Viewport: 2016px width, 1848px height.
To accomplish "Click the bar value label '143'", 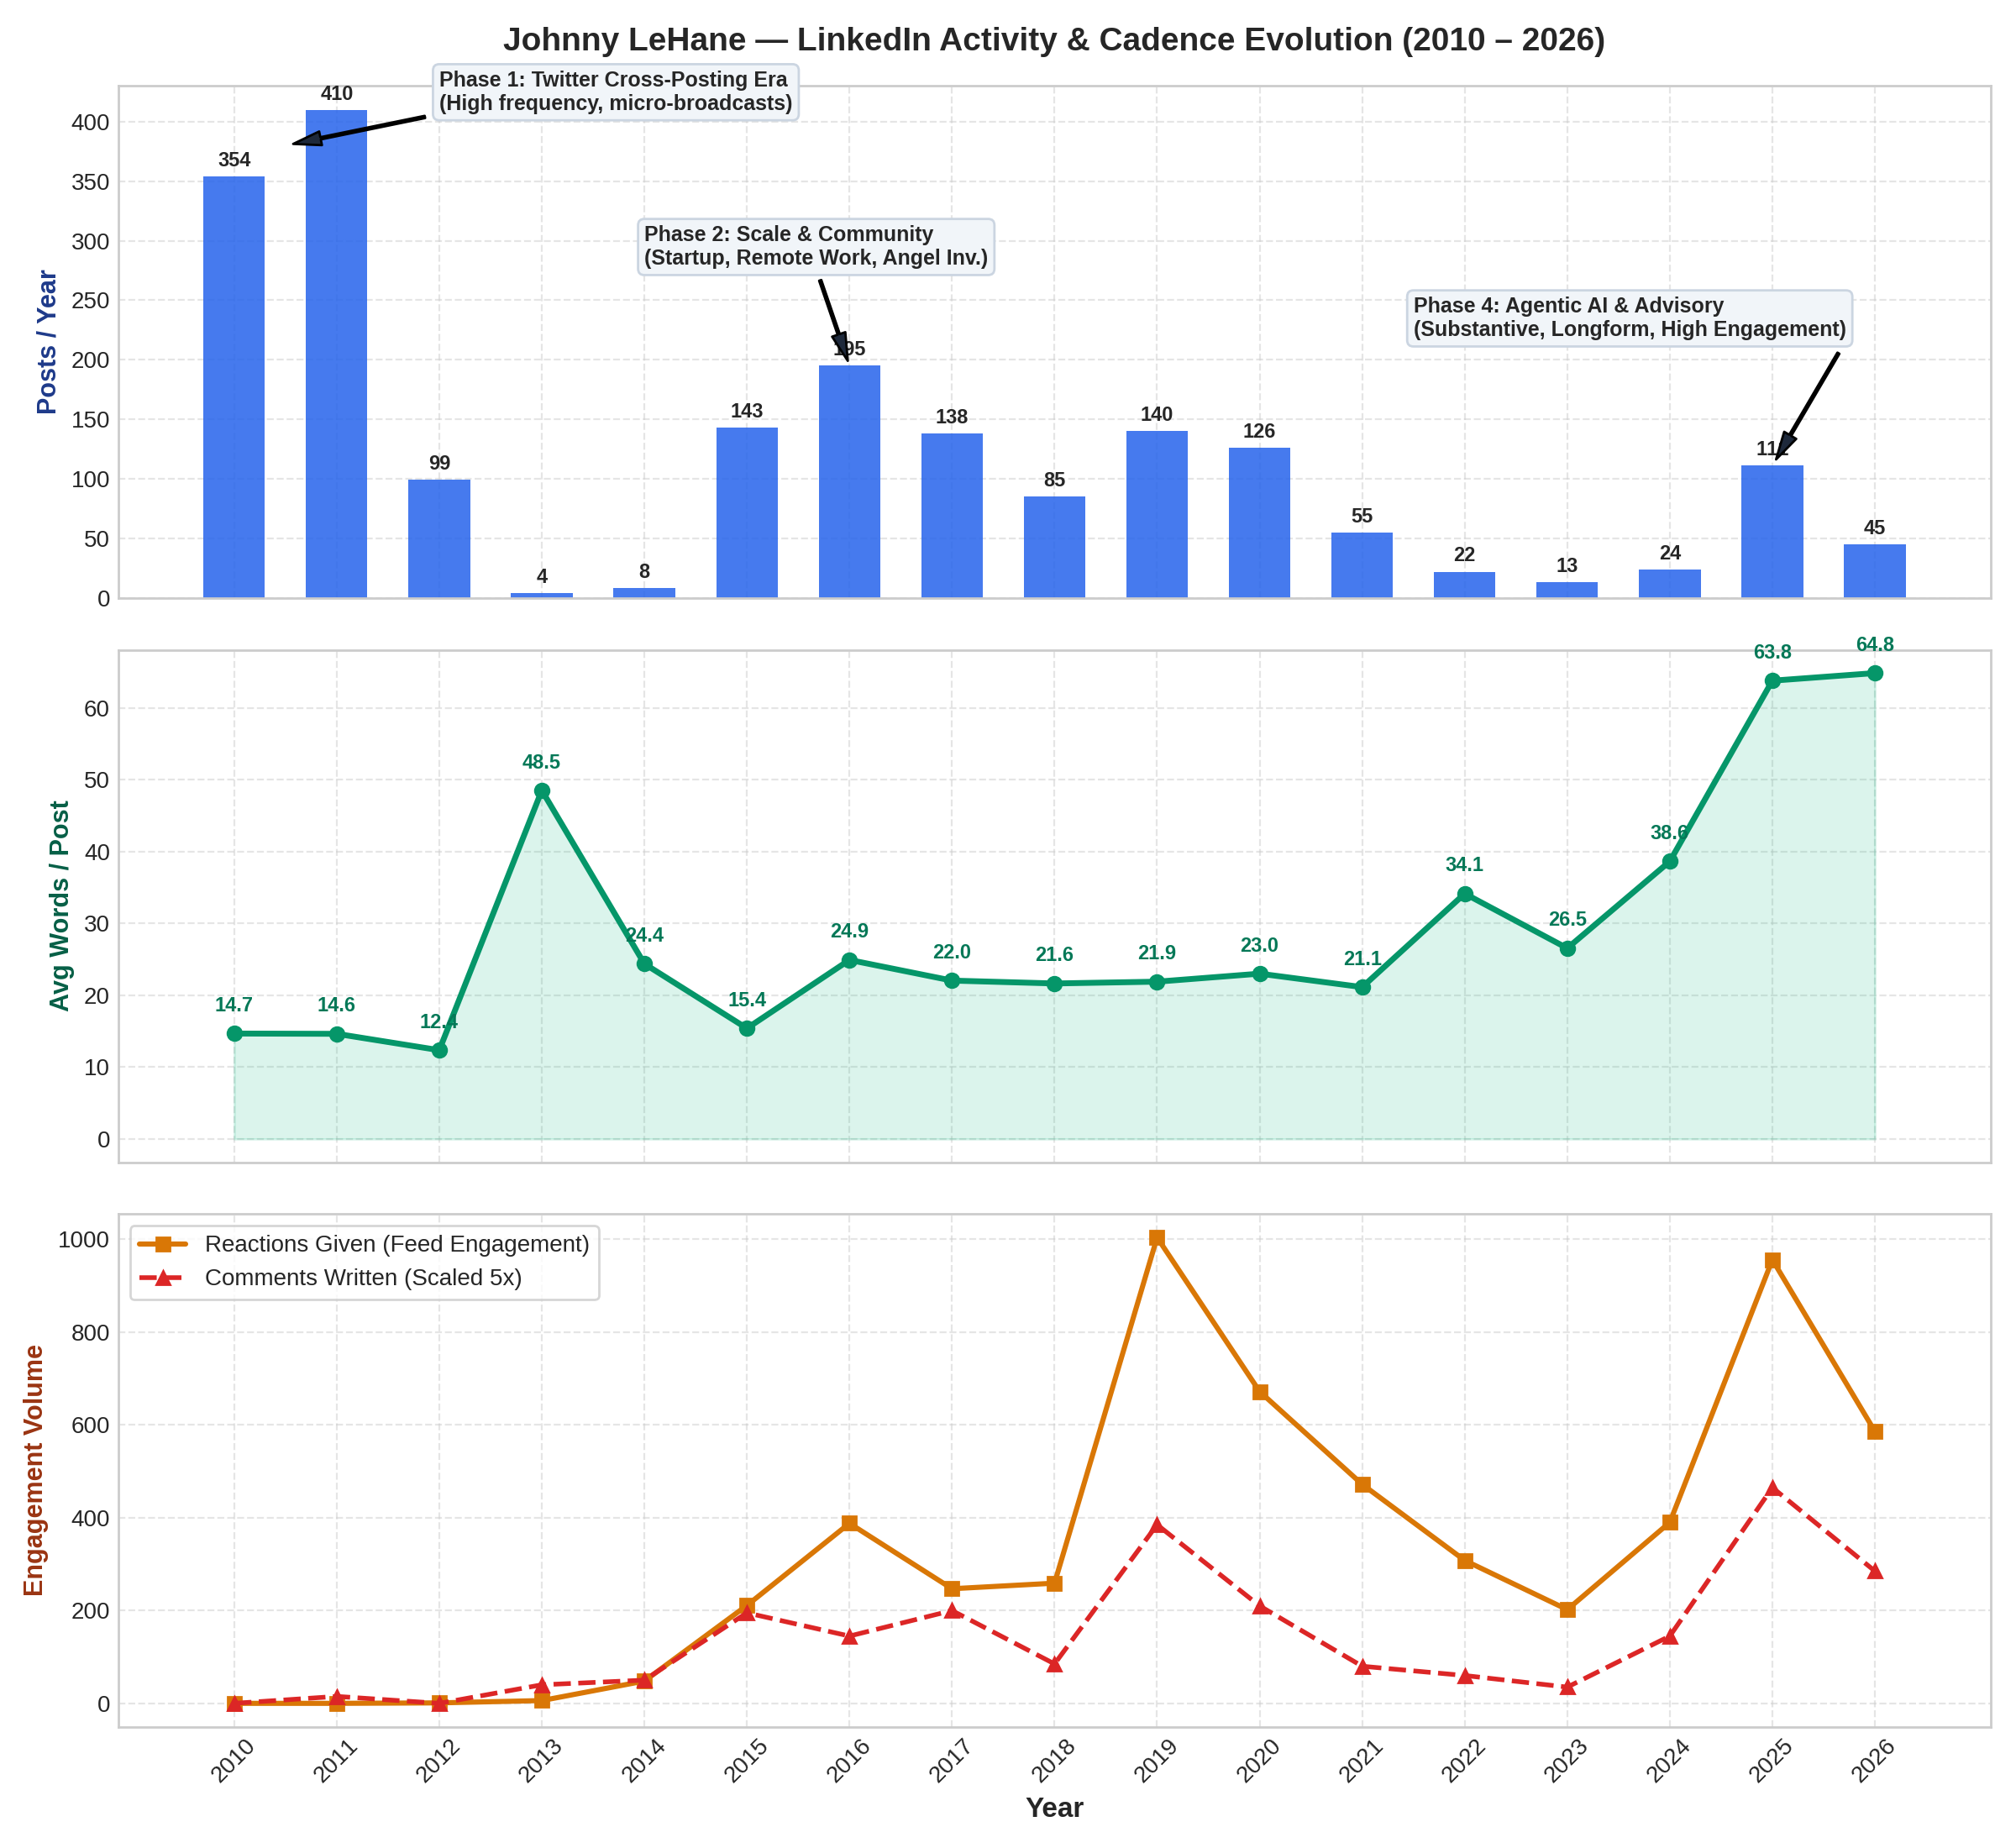I will tap(747, 411).
